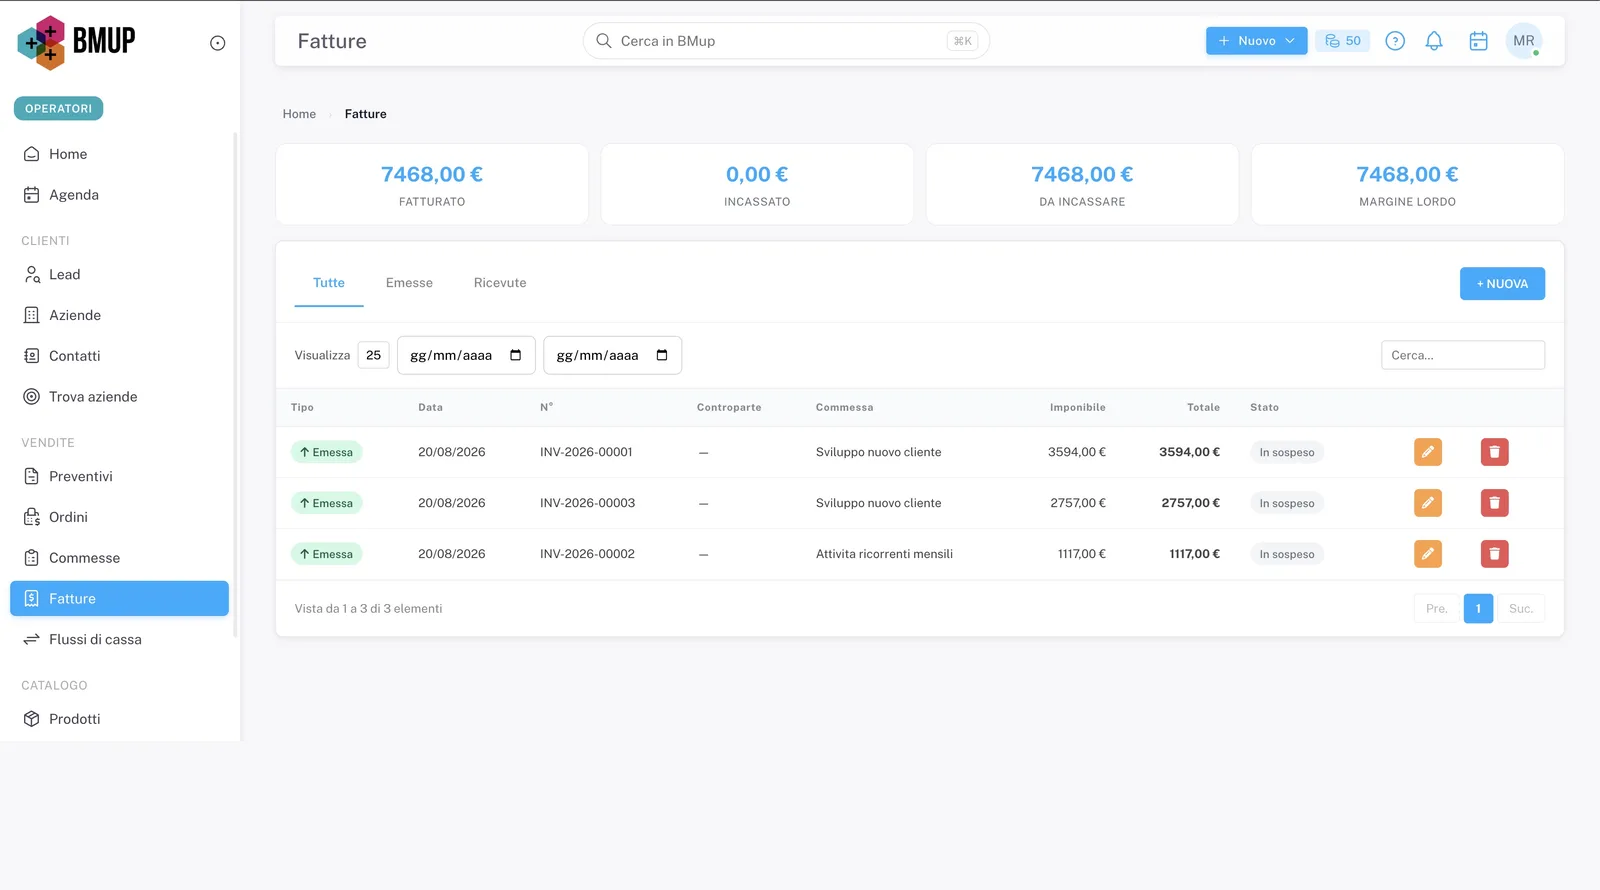1600x890 pixels.
Task: Switch to Emesse tab
Action: [x=409, y=283]
